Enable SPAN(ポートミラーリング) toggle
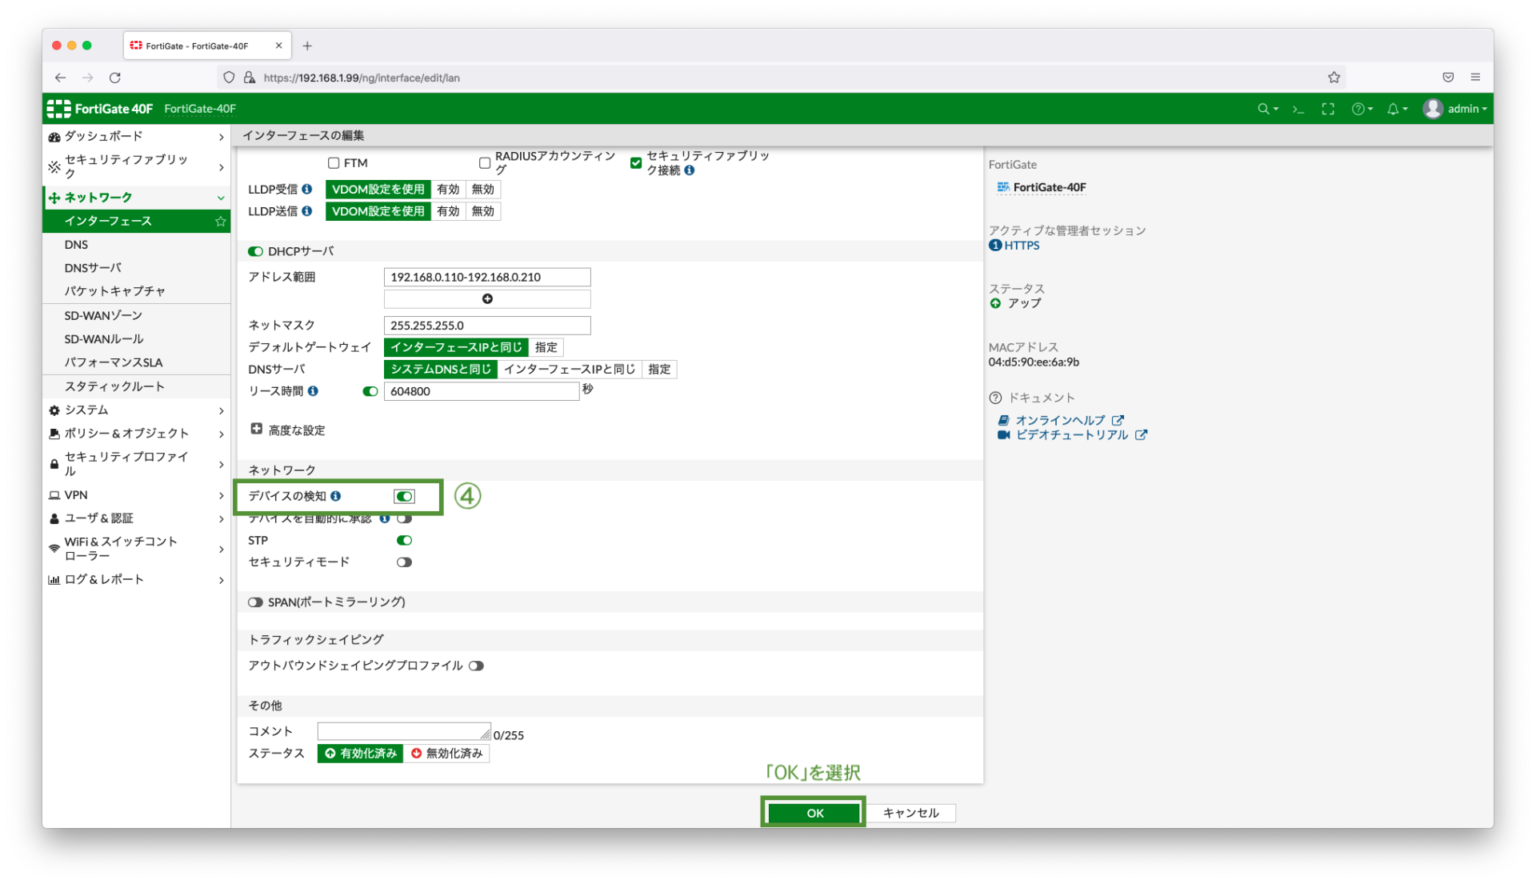Viewport: 1536px width, 884px height. tap(256, 602)
